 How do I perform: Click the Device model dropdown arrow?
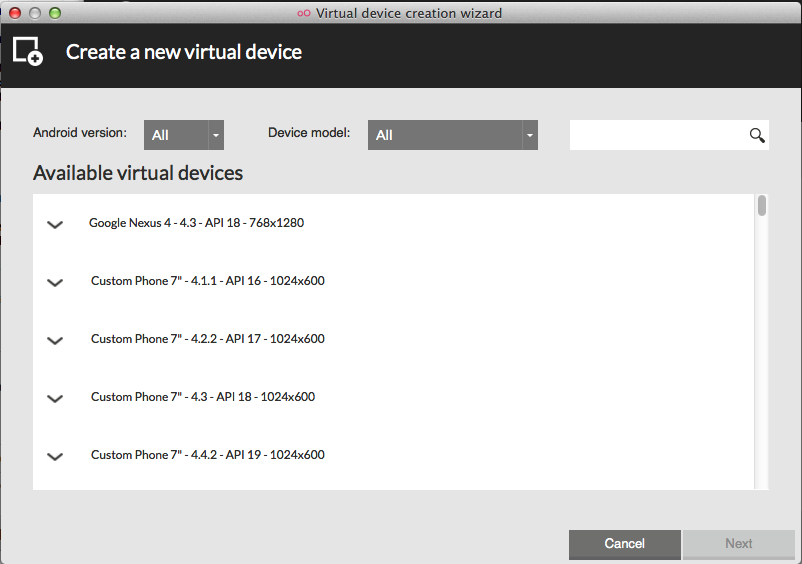coord(530,135)
